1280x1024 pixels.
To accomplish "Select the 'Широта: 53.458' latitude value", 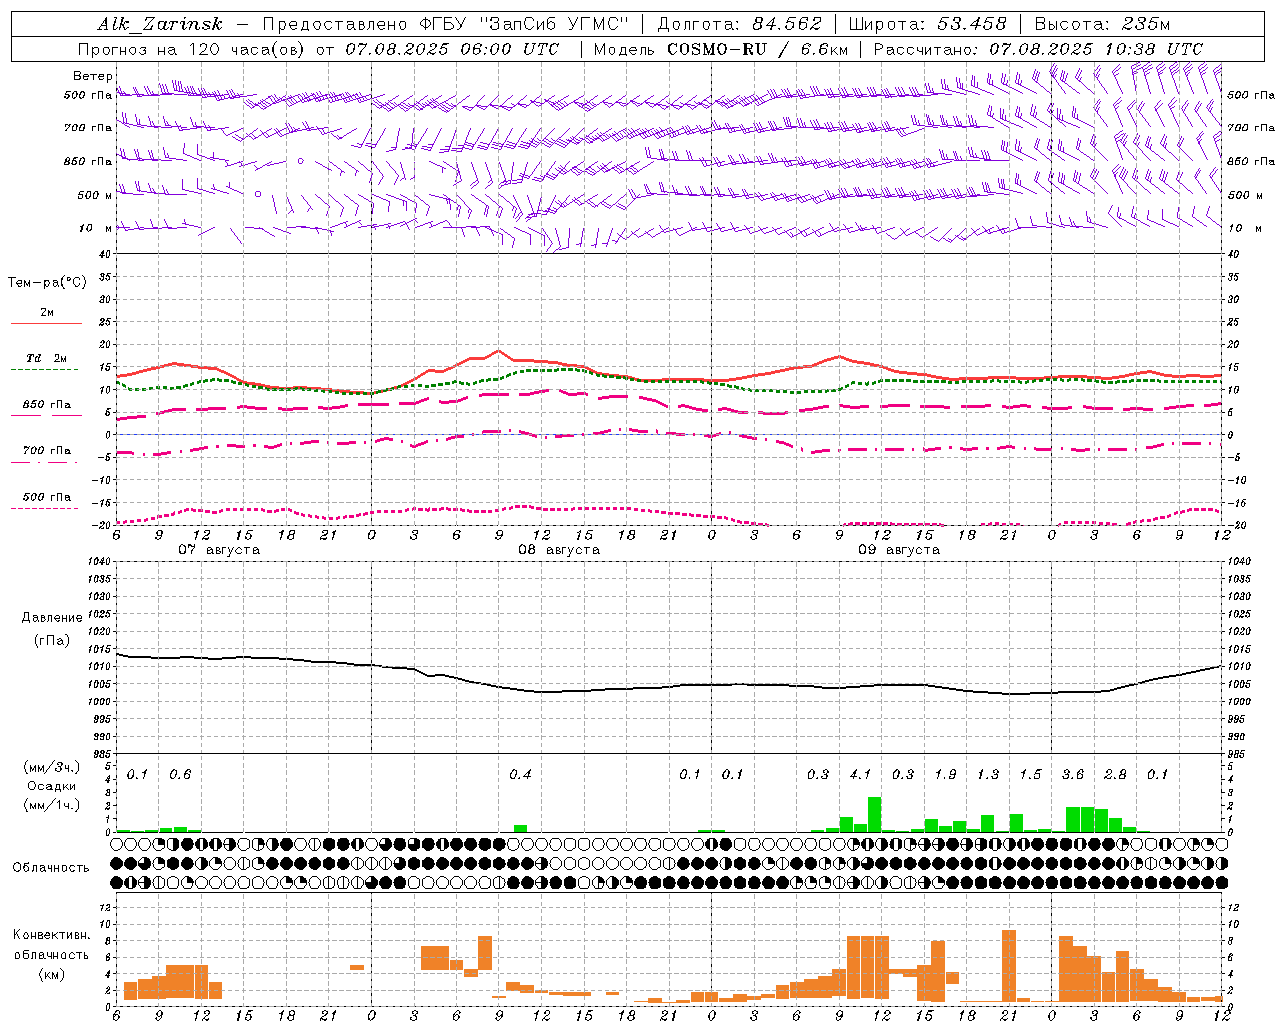I will (x=927, y=24).
